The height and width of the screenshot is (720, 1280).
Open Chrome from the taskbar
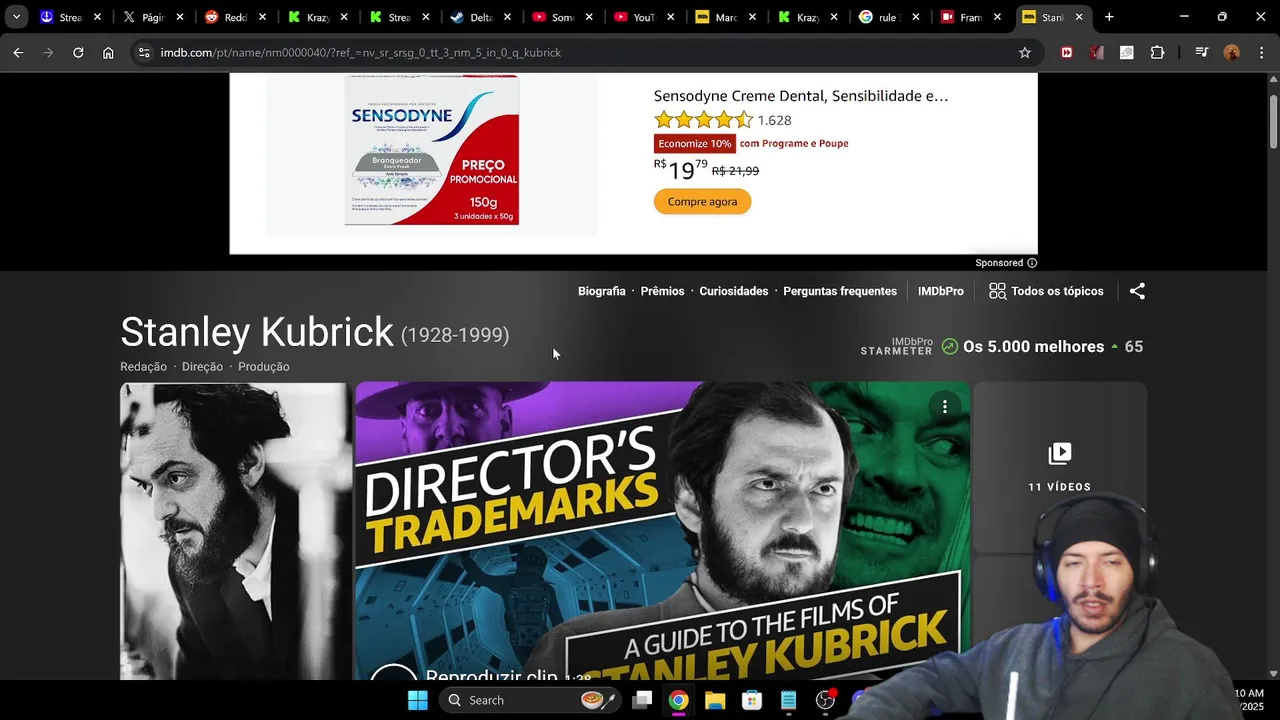coord(678,700)
